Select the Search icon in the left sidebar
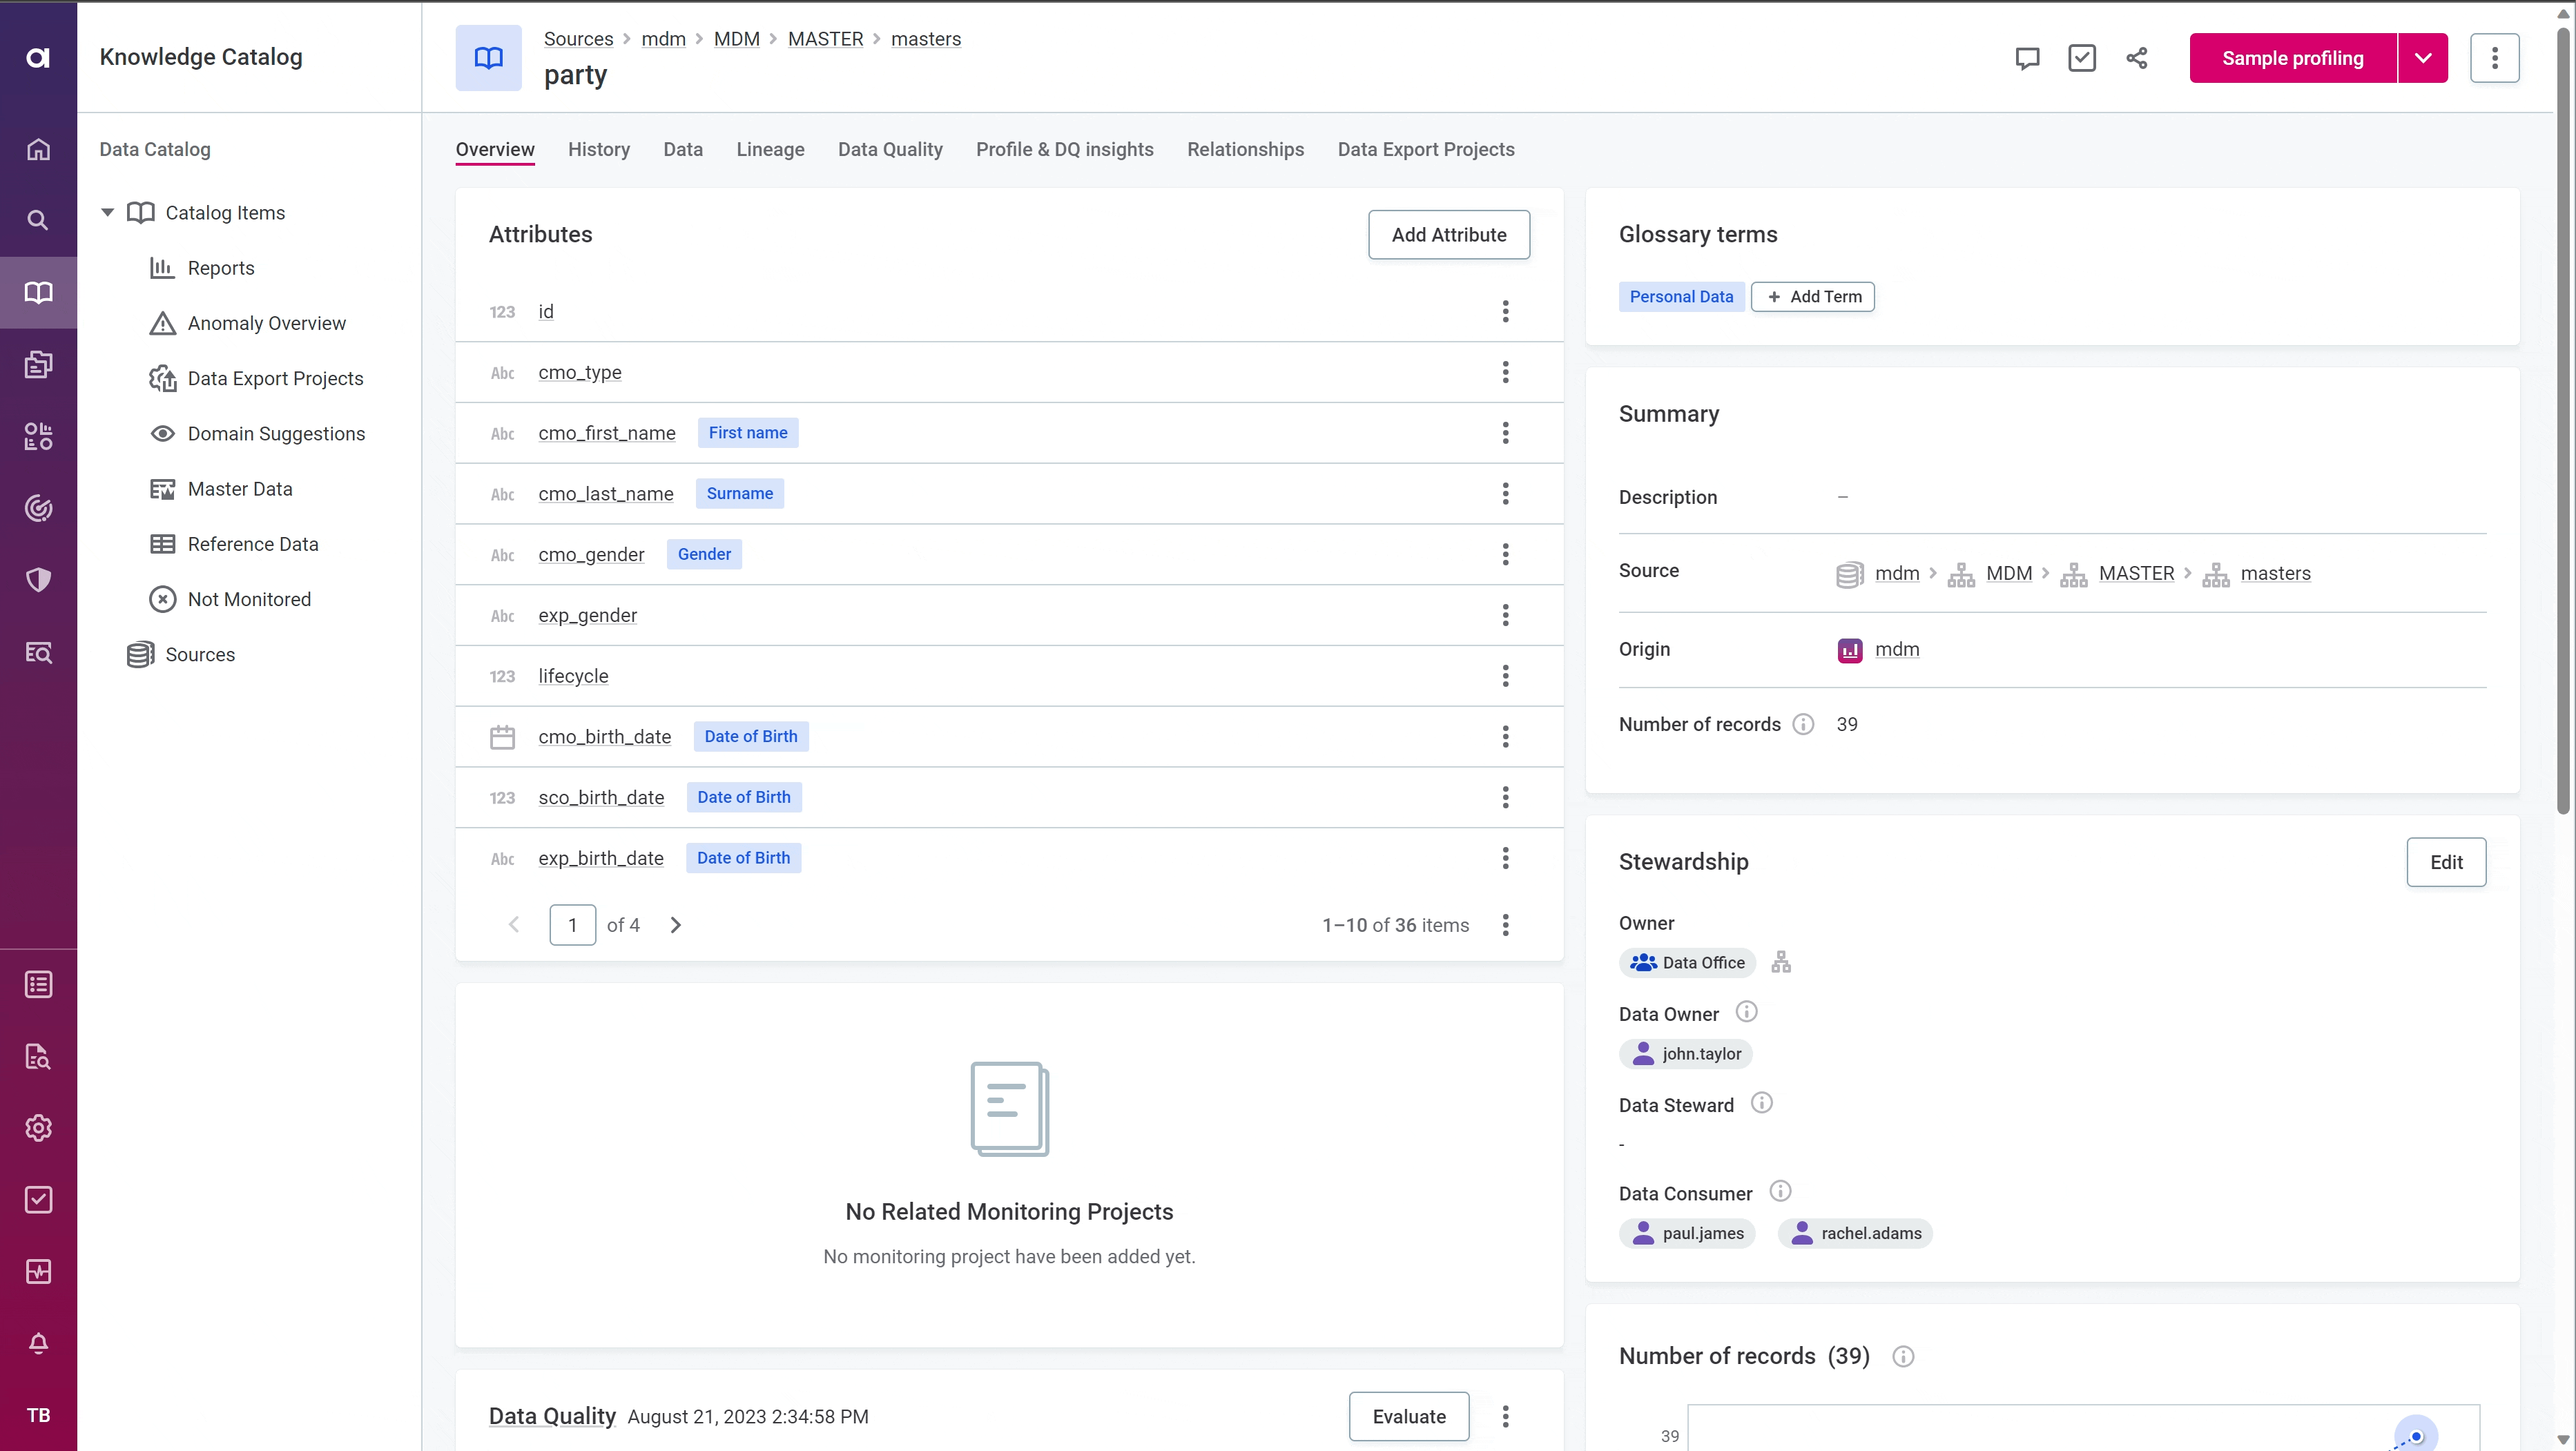The image size is (2576, 1451). [38, 220]
